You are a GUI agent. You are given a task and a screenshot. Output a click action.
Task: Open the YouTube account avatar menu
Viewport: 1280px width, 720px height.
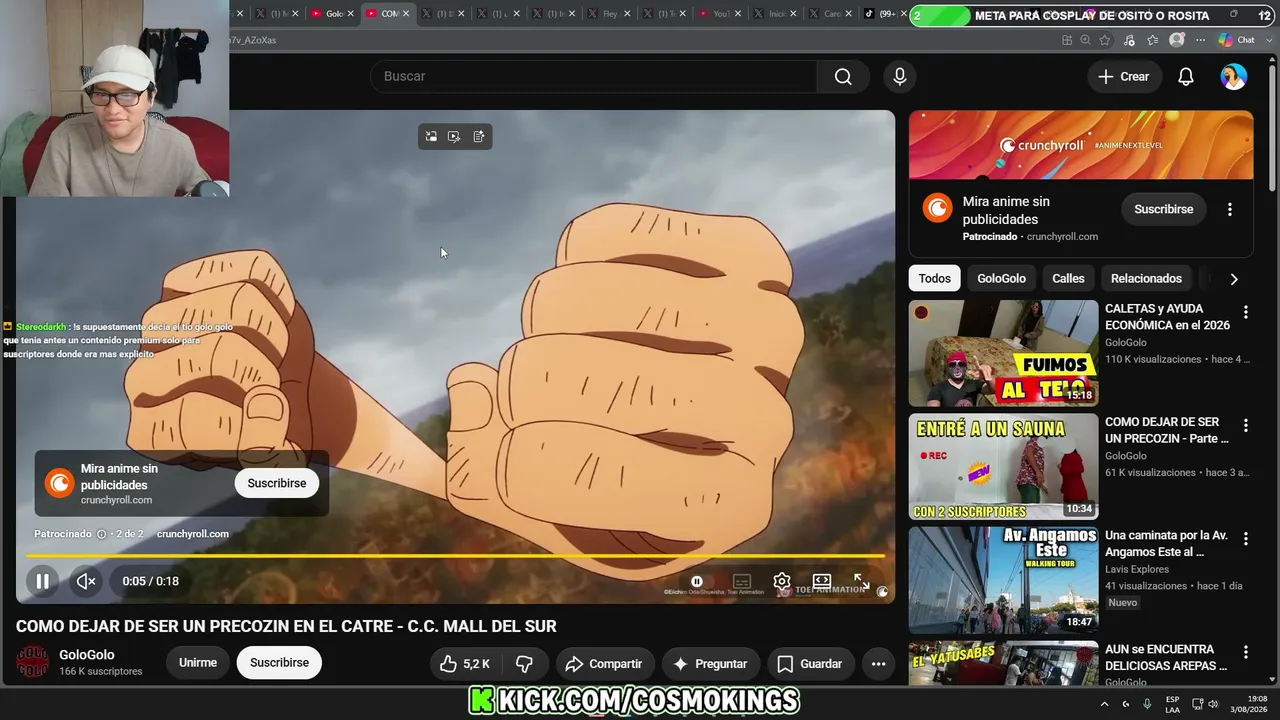click(1234, 77)
